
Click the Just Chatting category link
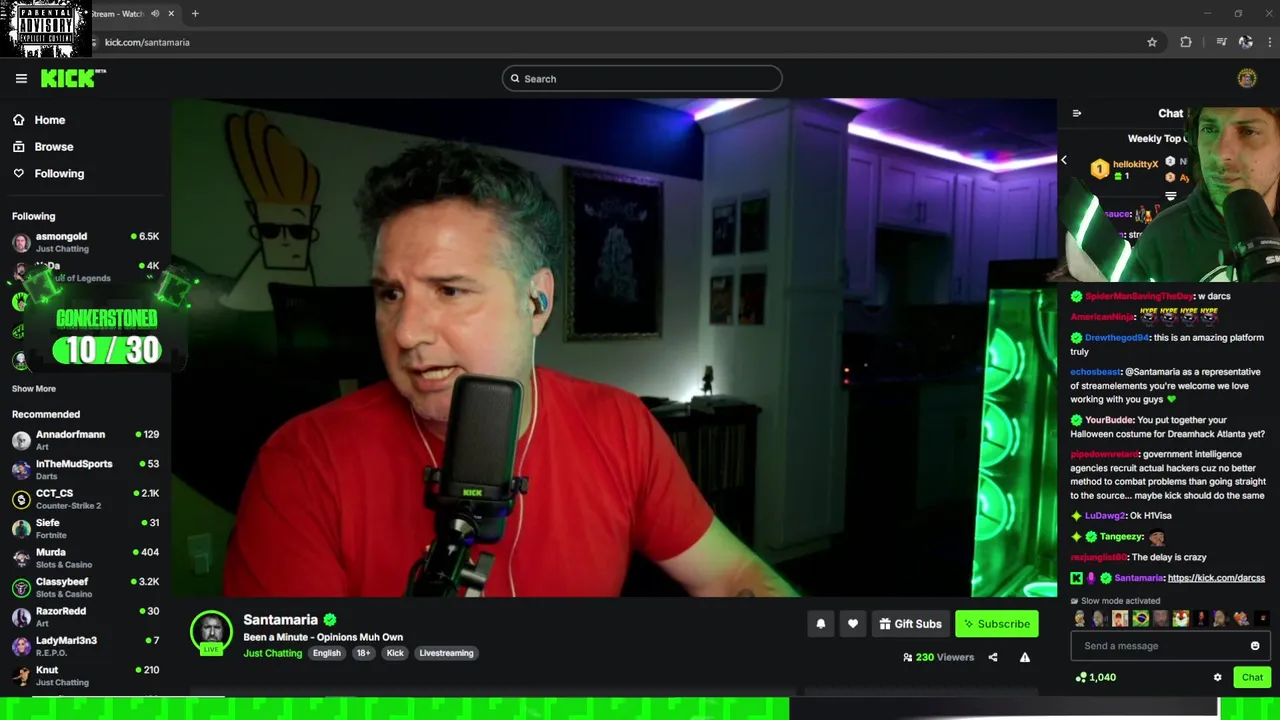[x=272, y=653]
